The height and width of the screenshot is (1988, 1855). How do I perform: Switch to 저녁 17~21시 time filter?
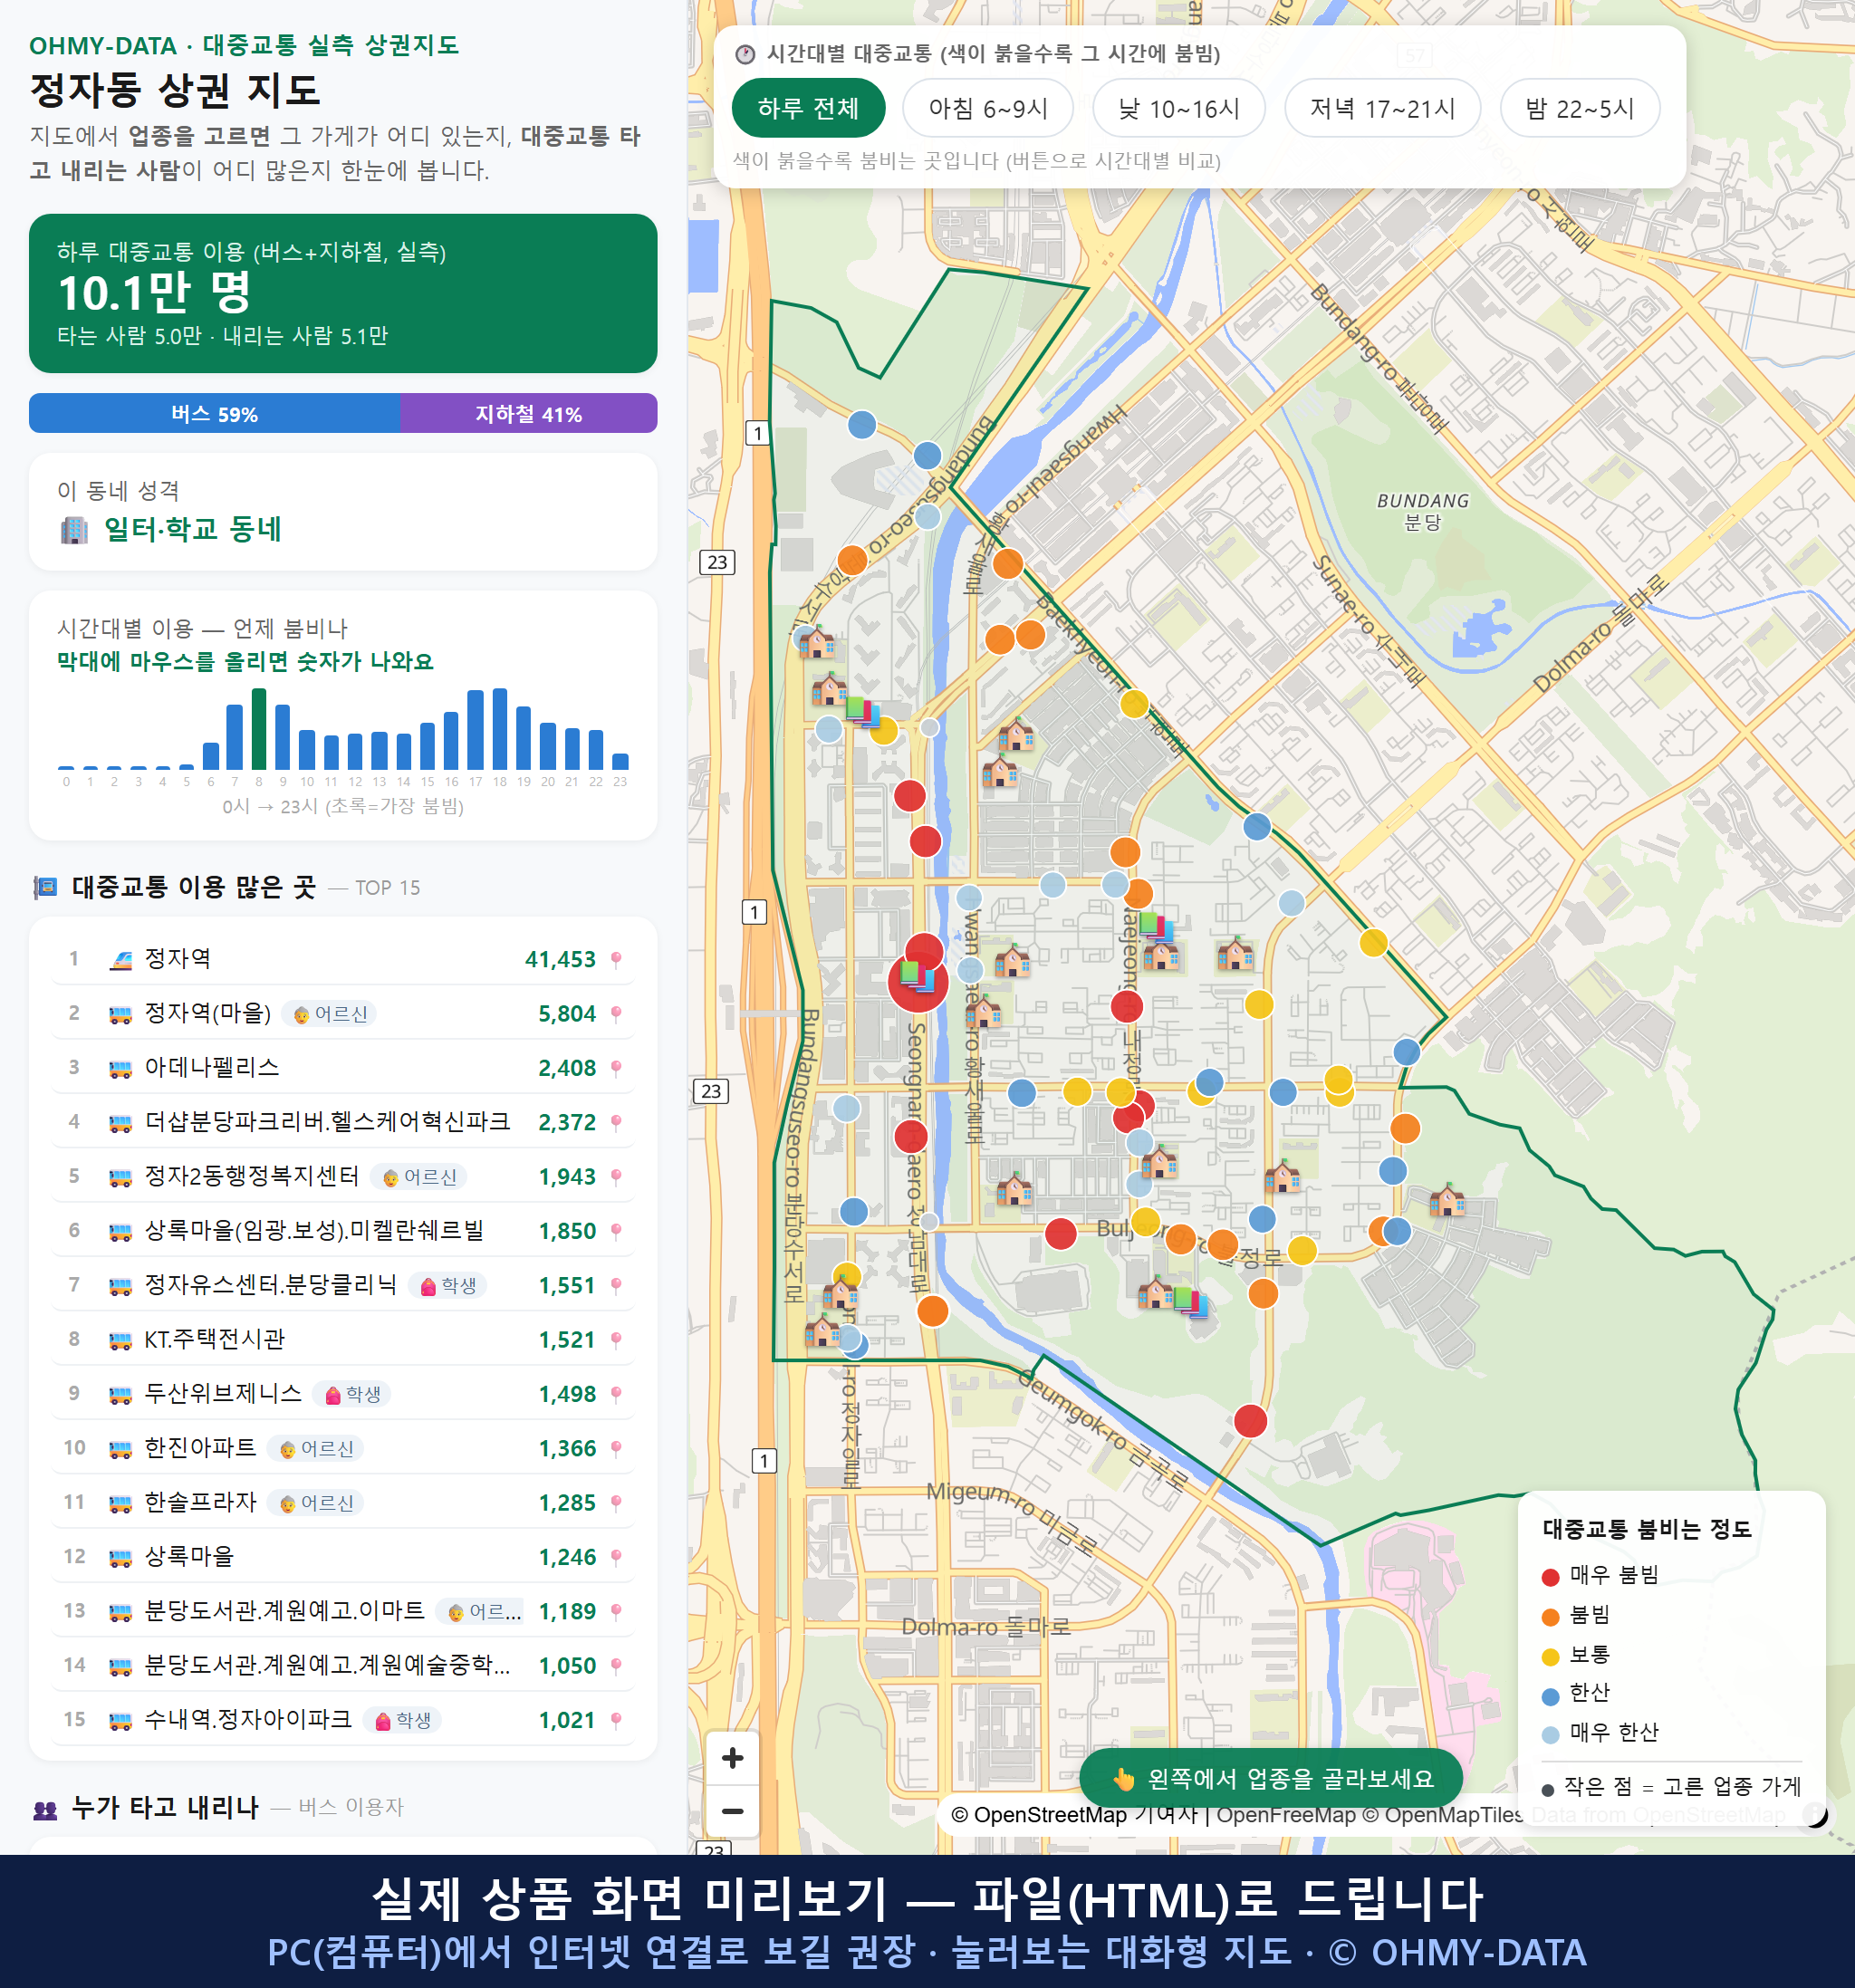pos(1382,108)
